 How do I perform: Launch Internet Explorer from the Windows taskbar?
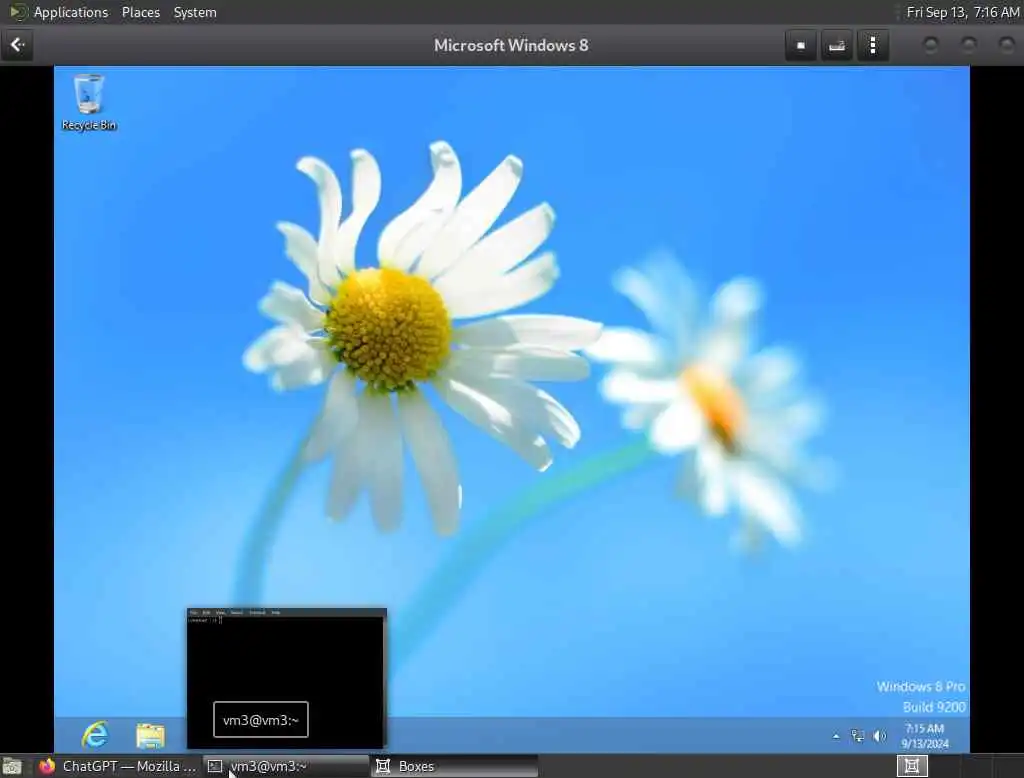coord(95,735)
